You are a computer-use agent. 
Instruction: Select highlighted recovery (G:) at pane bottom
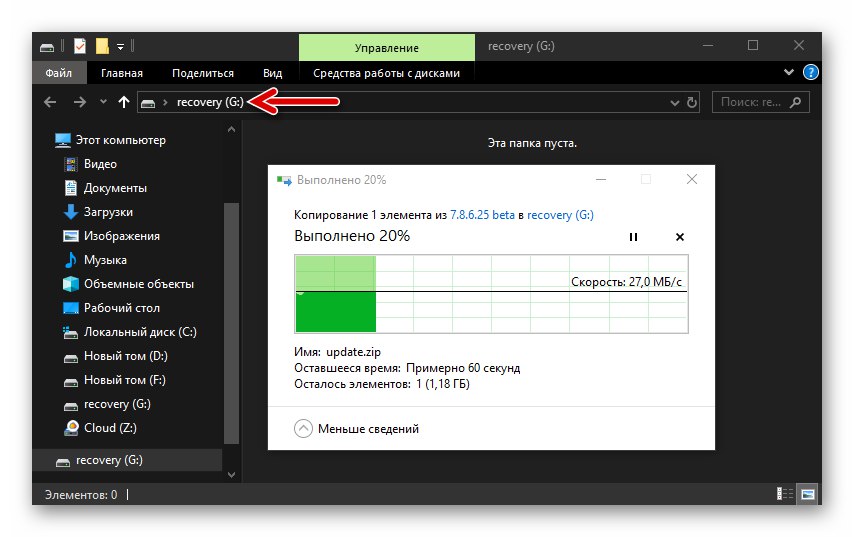click(127, 460)
